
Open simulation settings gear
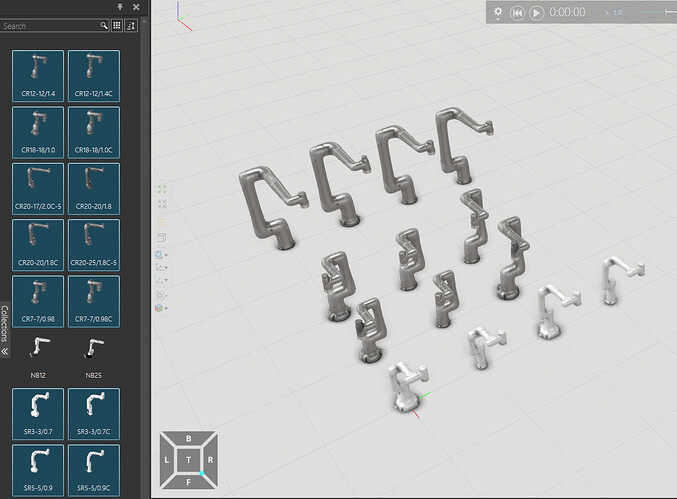(498, 12)
